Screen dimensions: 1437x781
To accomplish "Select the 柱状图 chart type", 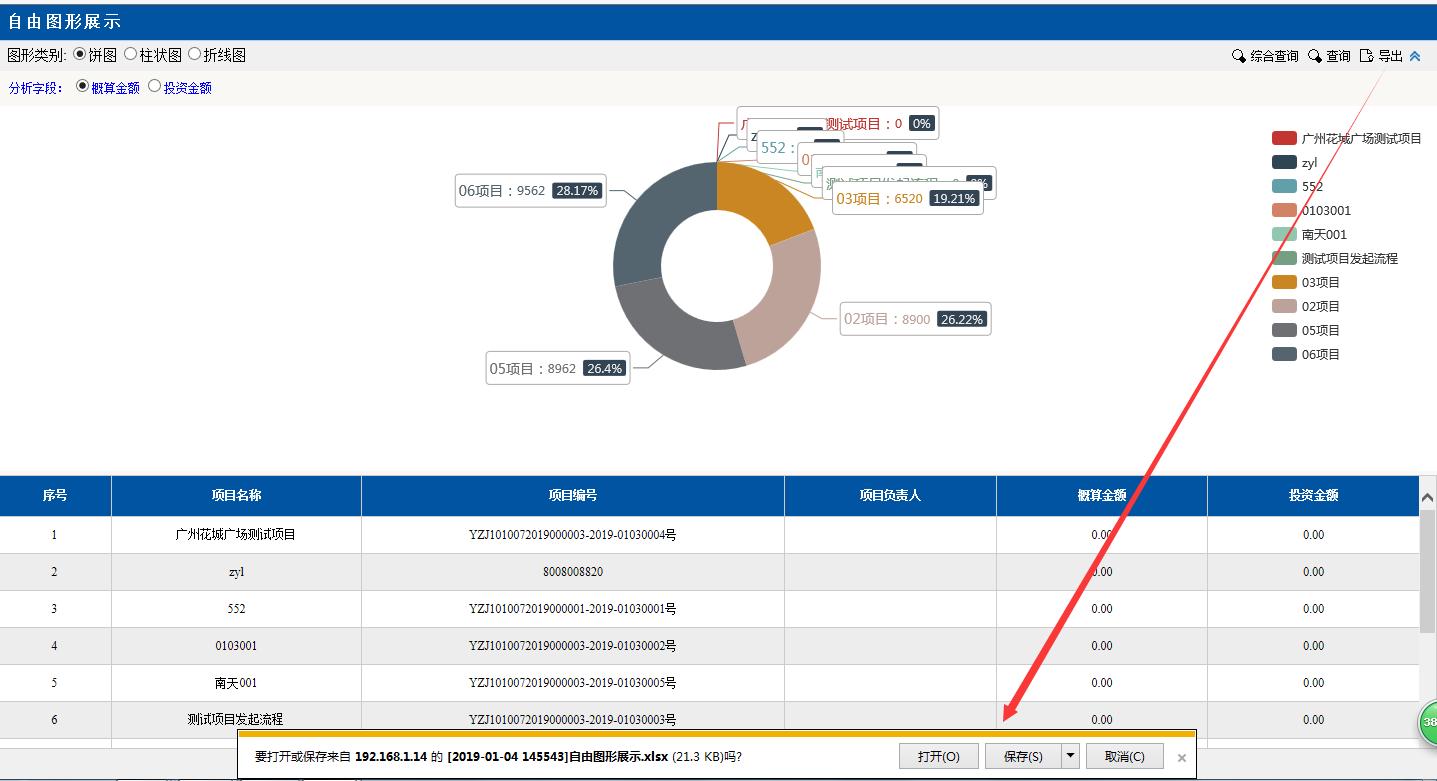I will [x=131, y=55].
